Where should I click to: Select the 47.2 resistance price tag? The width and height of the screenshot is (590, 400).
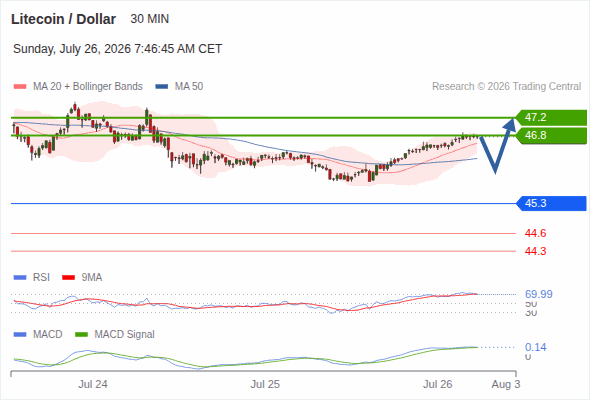[x=551, y=117]
